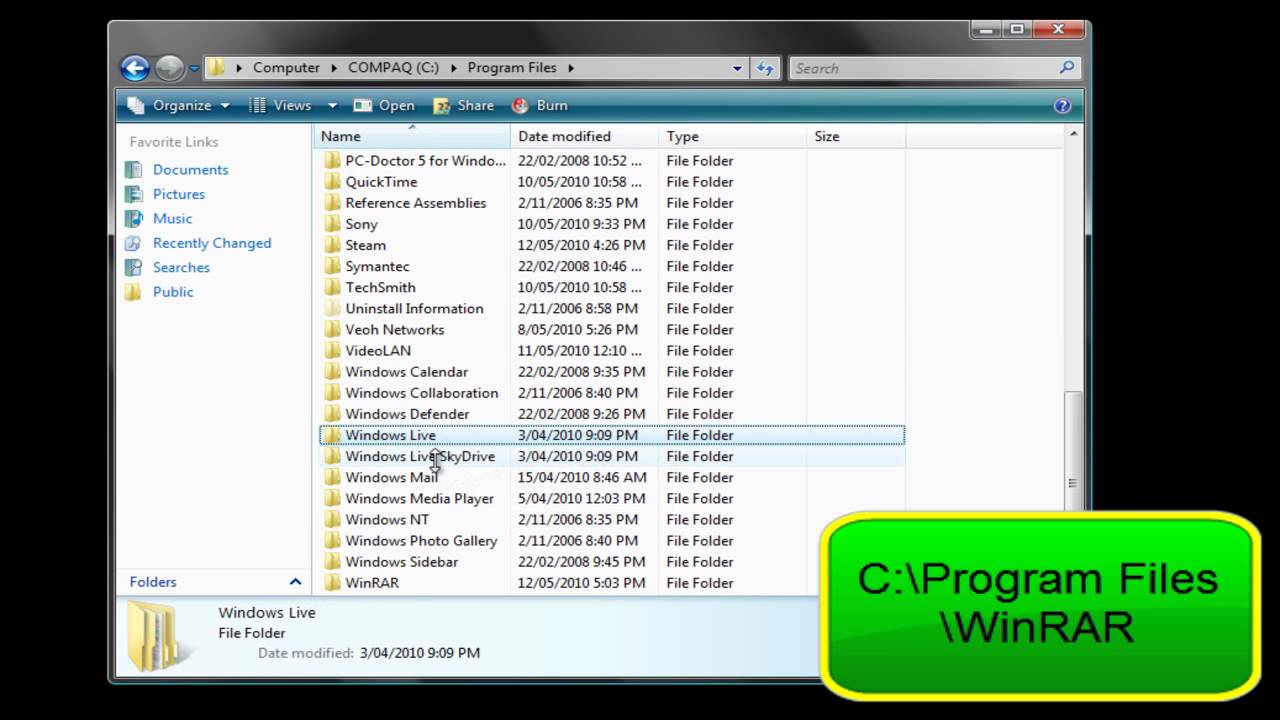Select the Windows Media Player folder icon

[332, 498]
